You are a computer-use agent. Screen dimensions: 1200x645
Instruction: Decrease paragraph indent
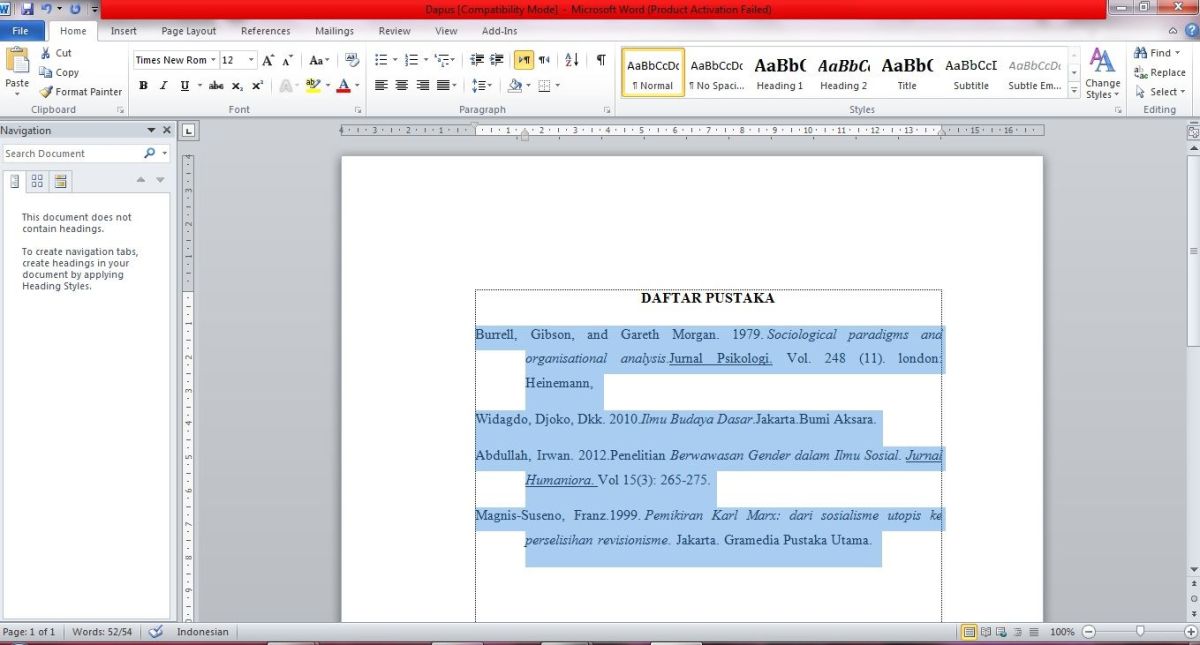[477, 60]
